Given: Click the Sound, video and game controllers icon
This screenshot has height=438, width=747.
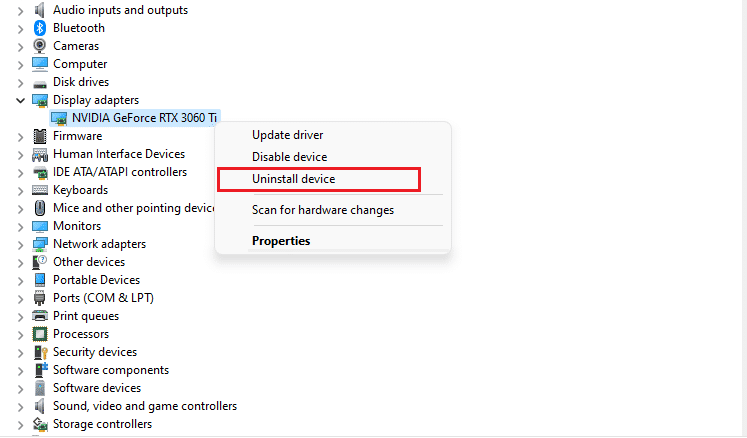Looking at the screenshot, I should pyautogui.click(x=40, y=406).
